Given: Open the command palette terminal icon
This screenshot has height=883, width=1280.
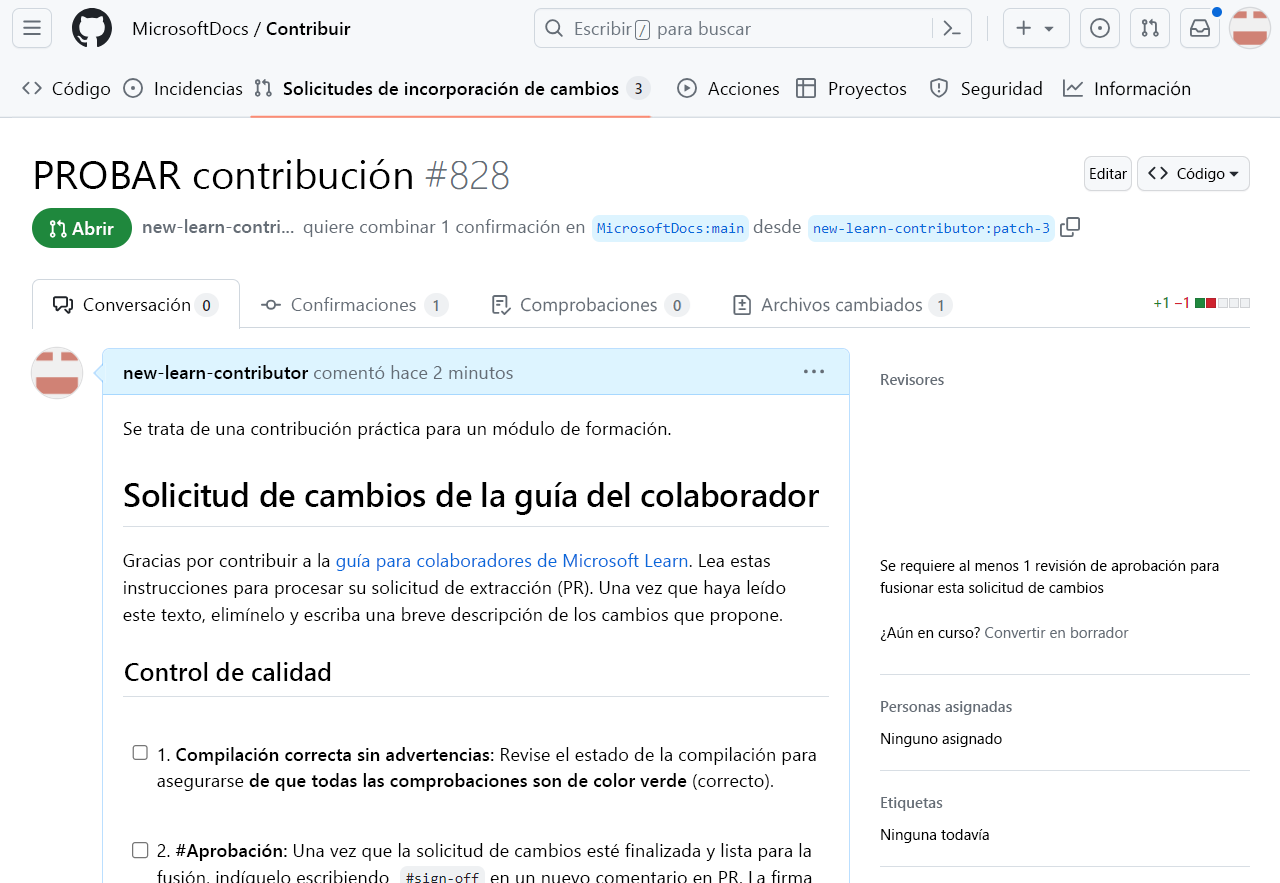Looking at the screenshot, I should (952, 28).
